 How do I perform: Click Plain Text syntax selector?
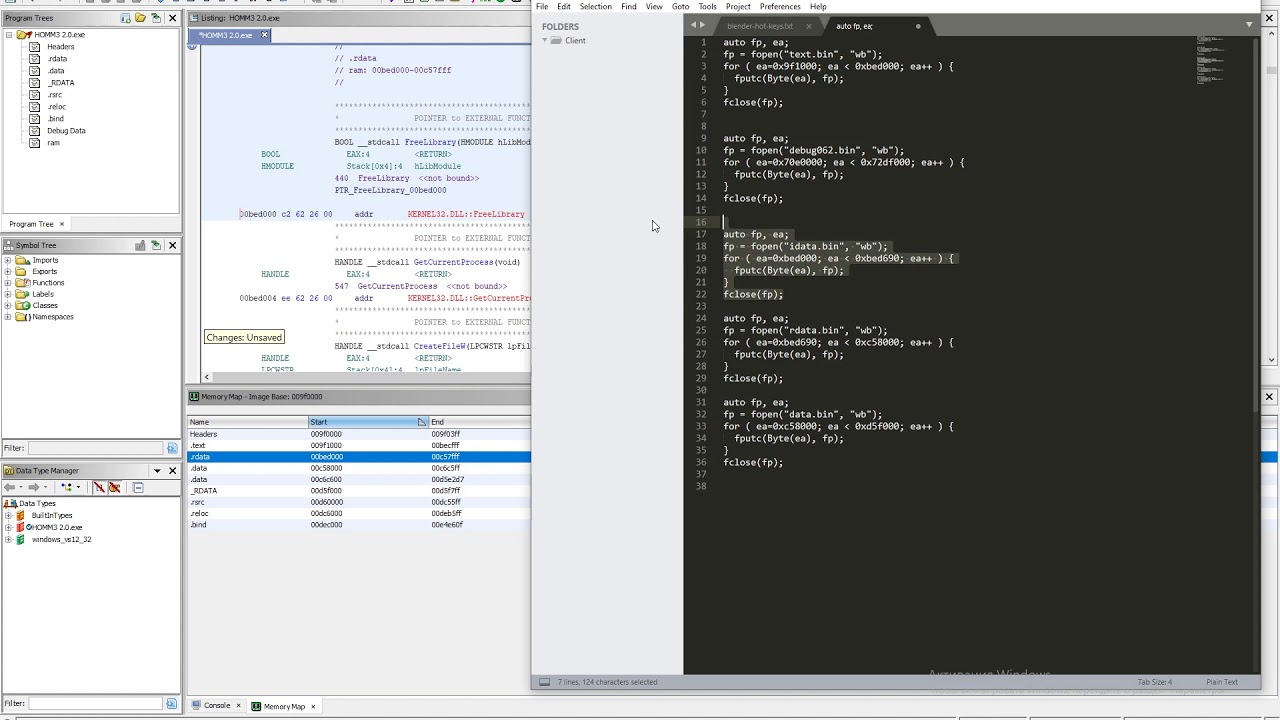(x=1222, y=682)
